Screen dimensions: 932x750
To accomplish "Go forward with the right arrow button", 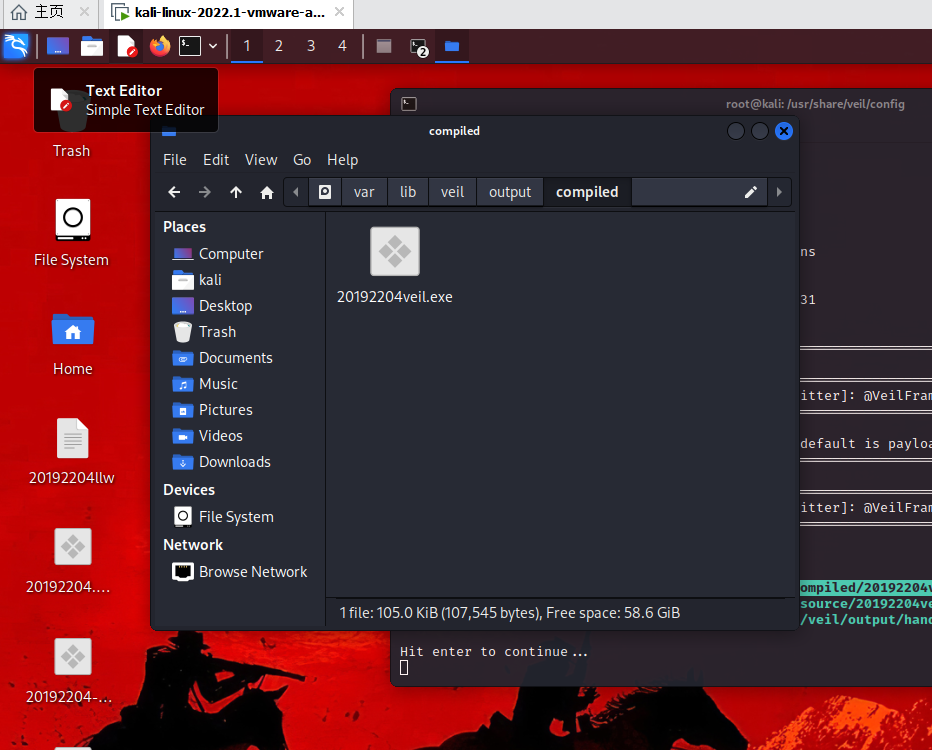I will pyautogui.click(x=204, y=192).
